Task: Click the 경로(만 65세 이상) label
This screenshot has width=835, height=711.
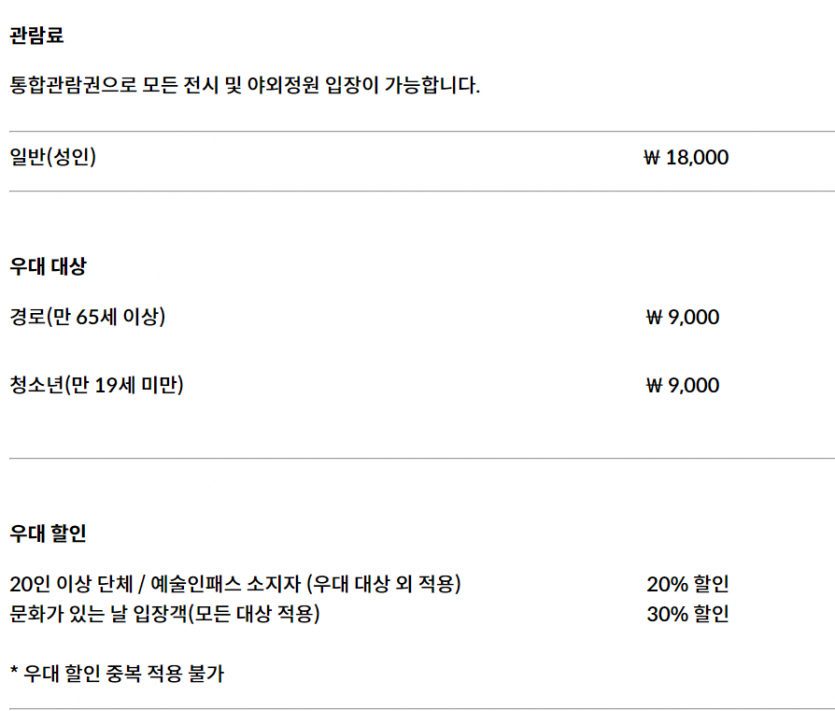Action: 87,316
